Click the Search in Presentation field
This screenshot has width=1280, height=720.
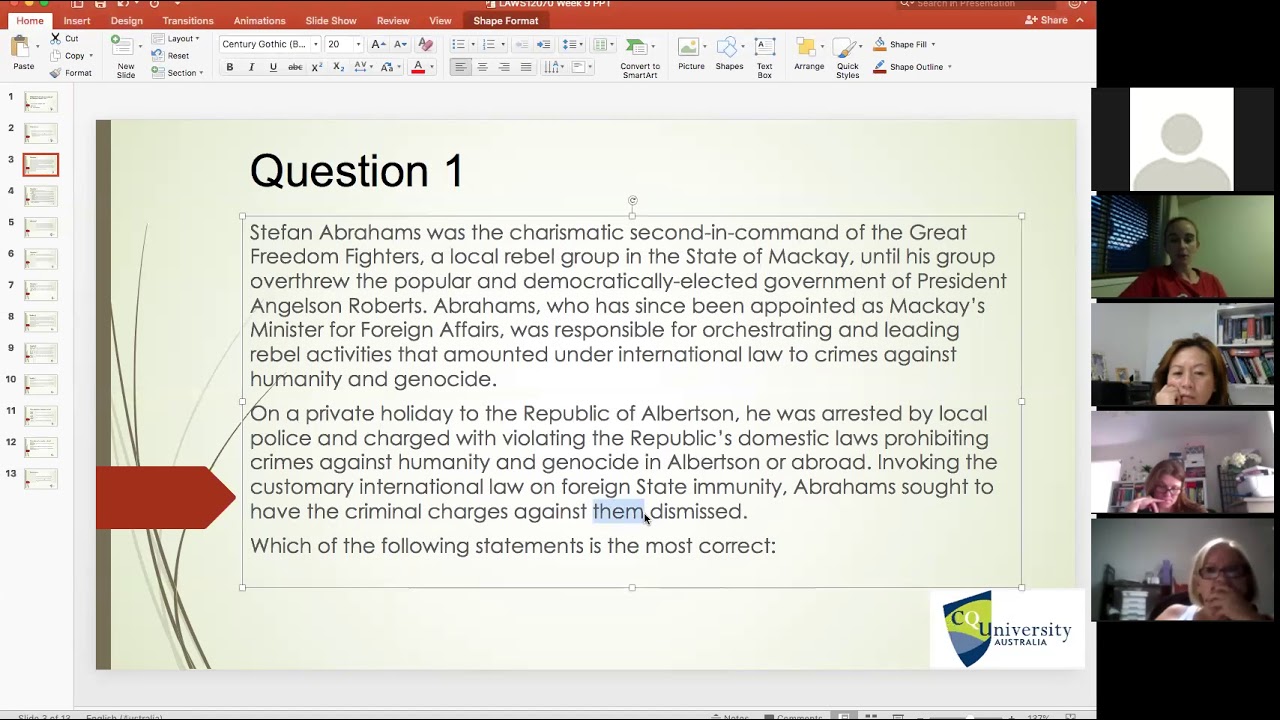tap(975, 4)
